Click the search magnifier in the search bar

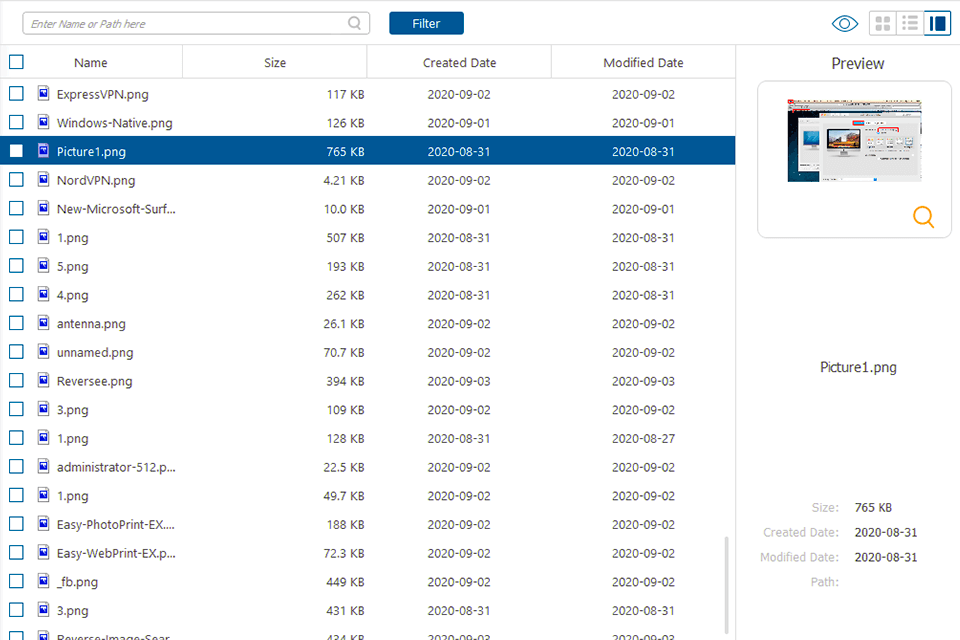354,22
